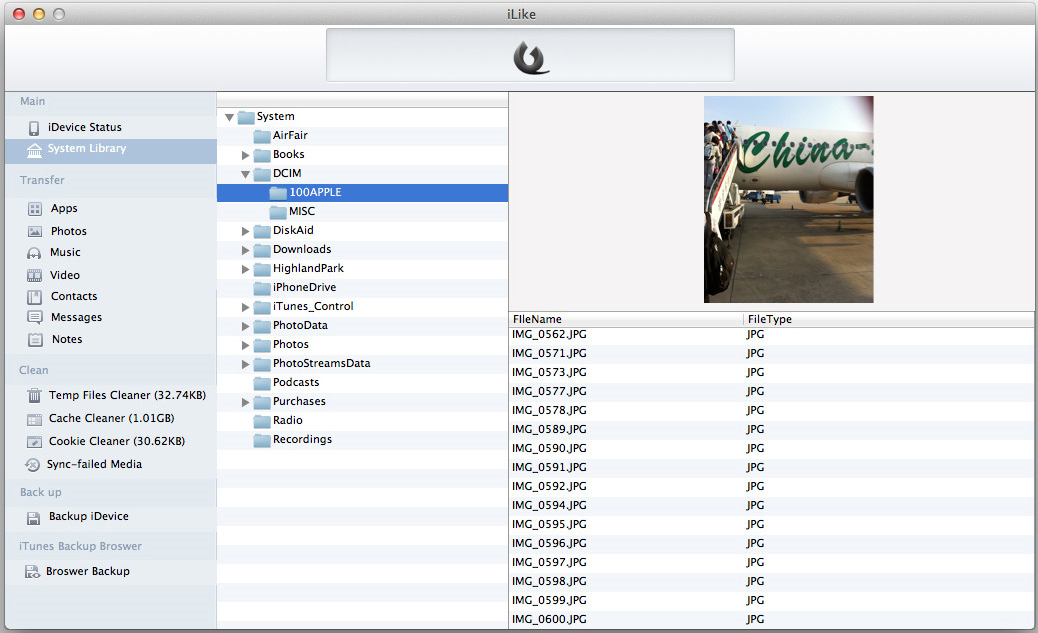1038x633 pixels.
Task: Collapse the System root folder
Action: [229, 117]
